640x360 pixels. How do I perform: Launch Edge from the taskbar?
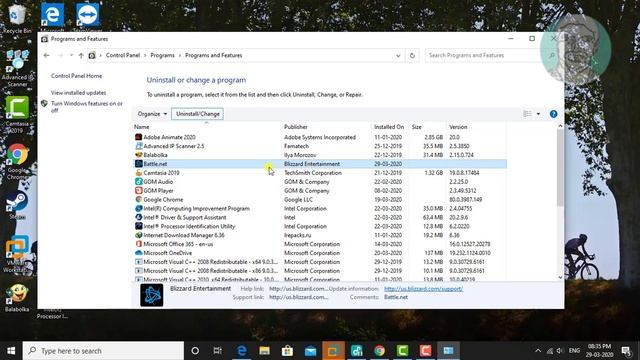tap(242, 351)
